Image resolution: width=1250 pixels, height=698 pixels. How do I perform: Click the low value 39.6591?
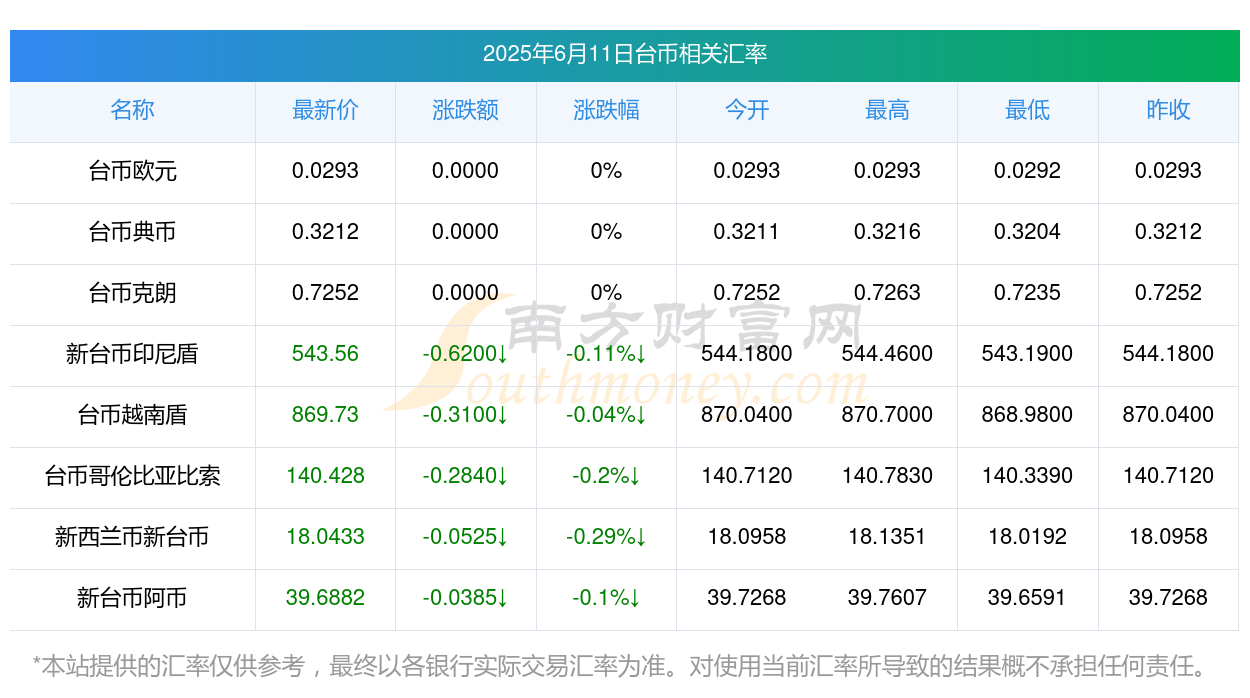pos(1027,598)
